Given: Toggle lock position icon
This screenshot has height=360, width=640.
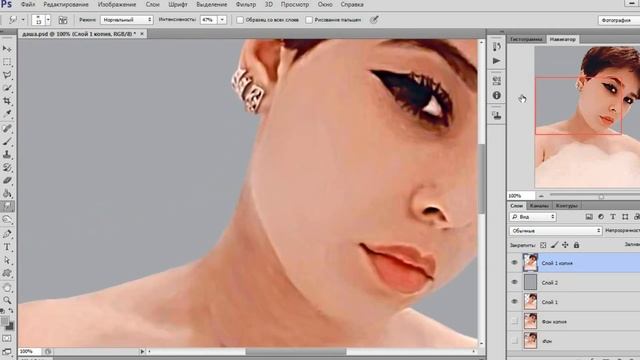Looking at the screenshot, I should (x=565, y=245).
